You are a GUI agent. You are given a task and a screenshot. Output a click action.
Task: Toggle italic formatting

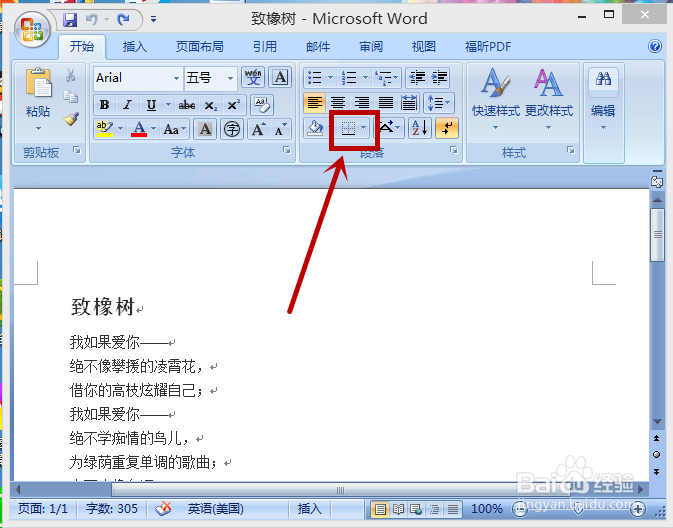click(127, 105)
